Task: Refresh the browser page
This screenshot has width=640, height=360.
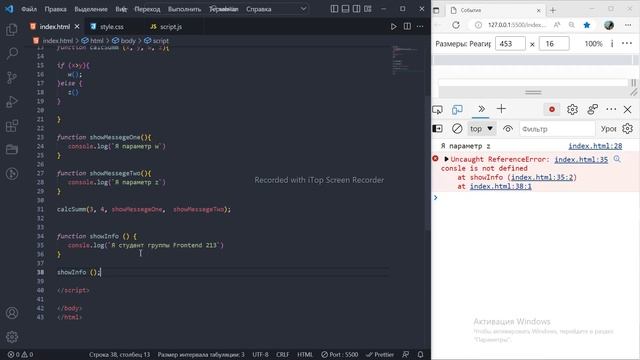Action: coord(456,25)
